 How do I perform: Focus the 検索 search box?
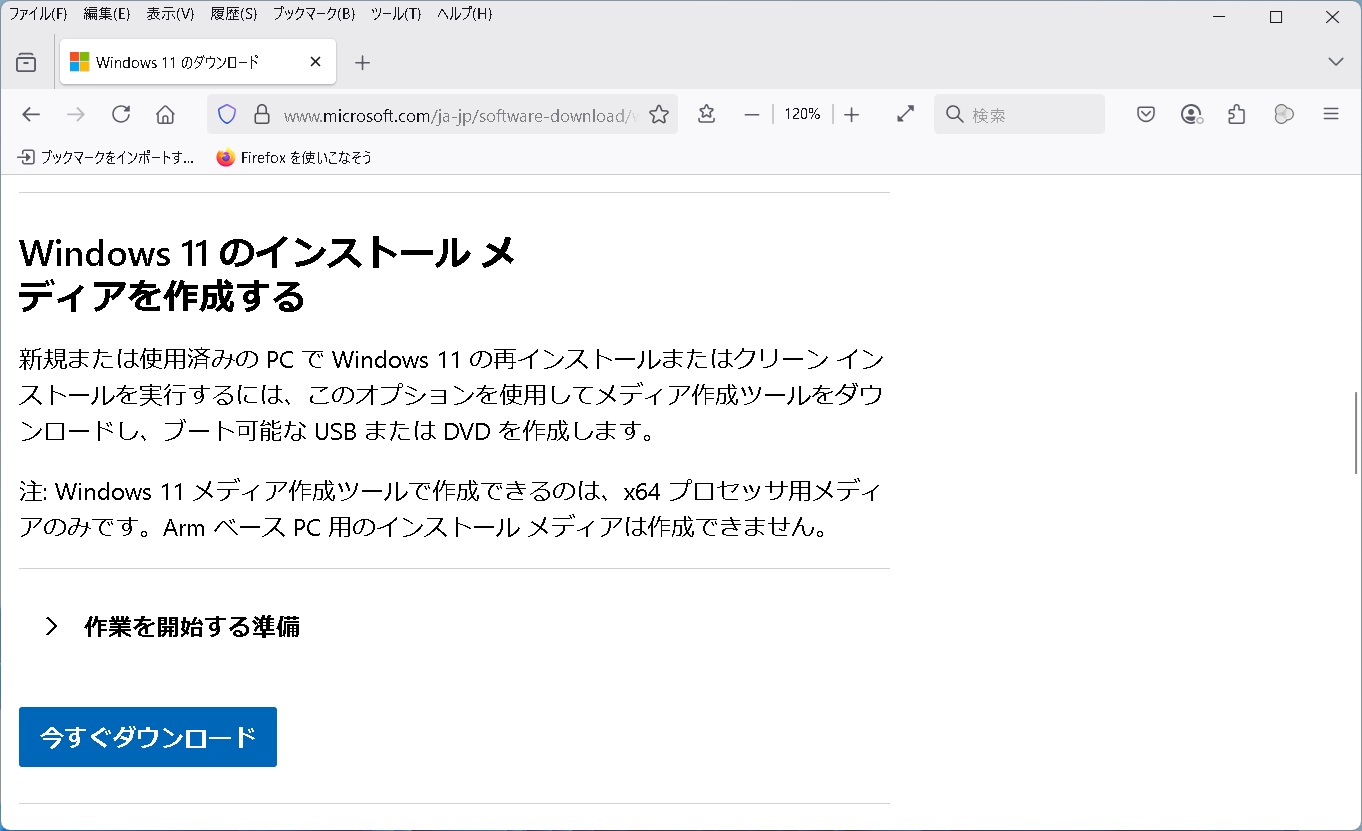1020,114
